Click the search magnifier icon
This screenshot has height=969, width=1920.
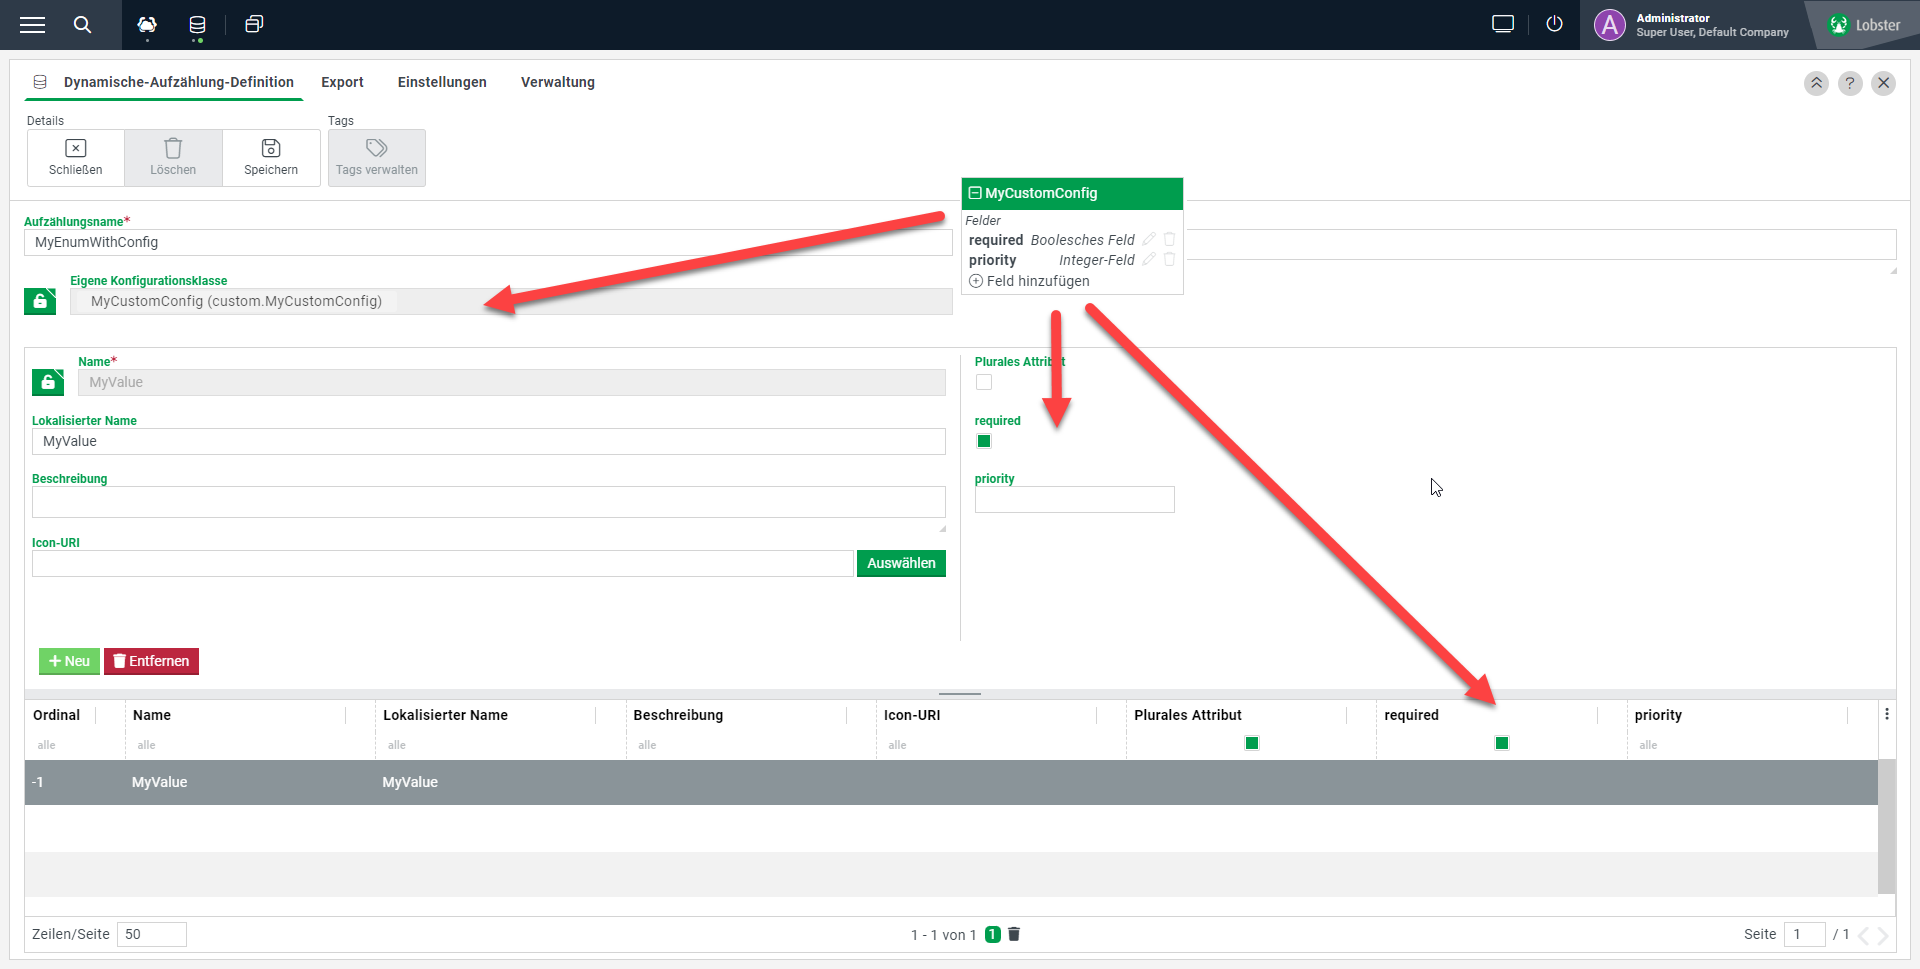pyautogui.click(x=82, y=25)
